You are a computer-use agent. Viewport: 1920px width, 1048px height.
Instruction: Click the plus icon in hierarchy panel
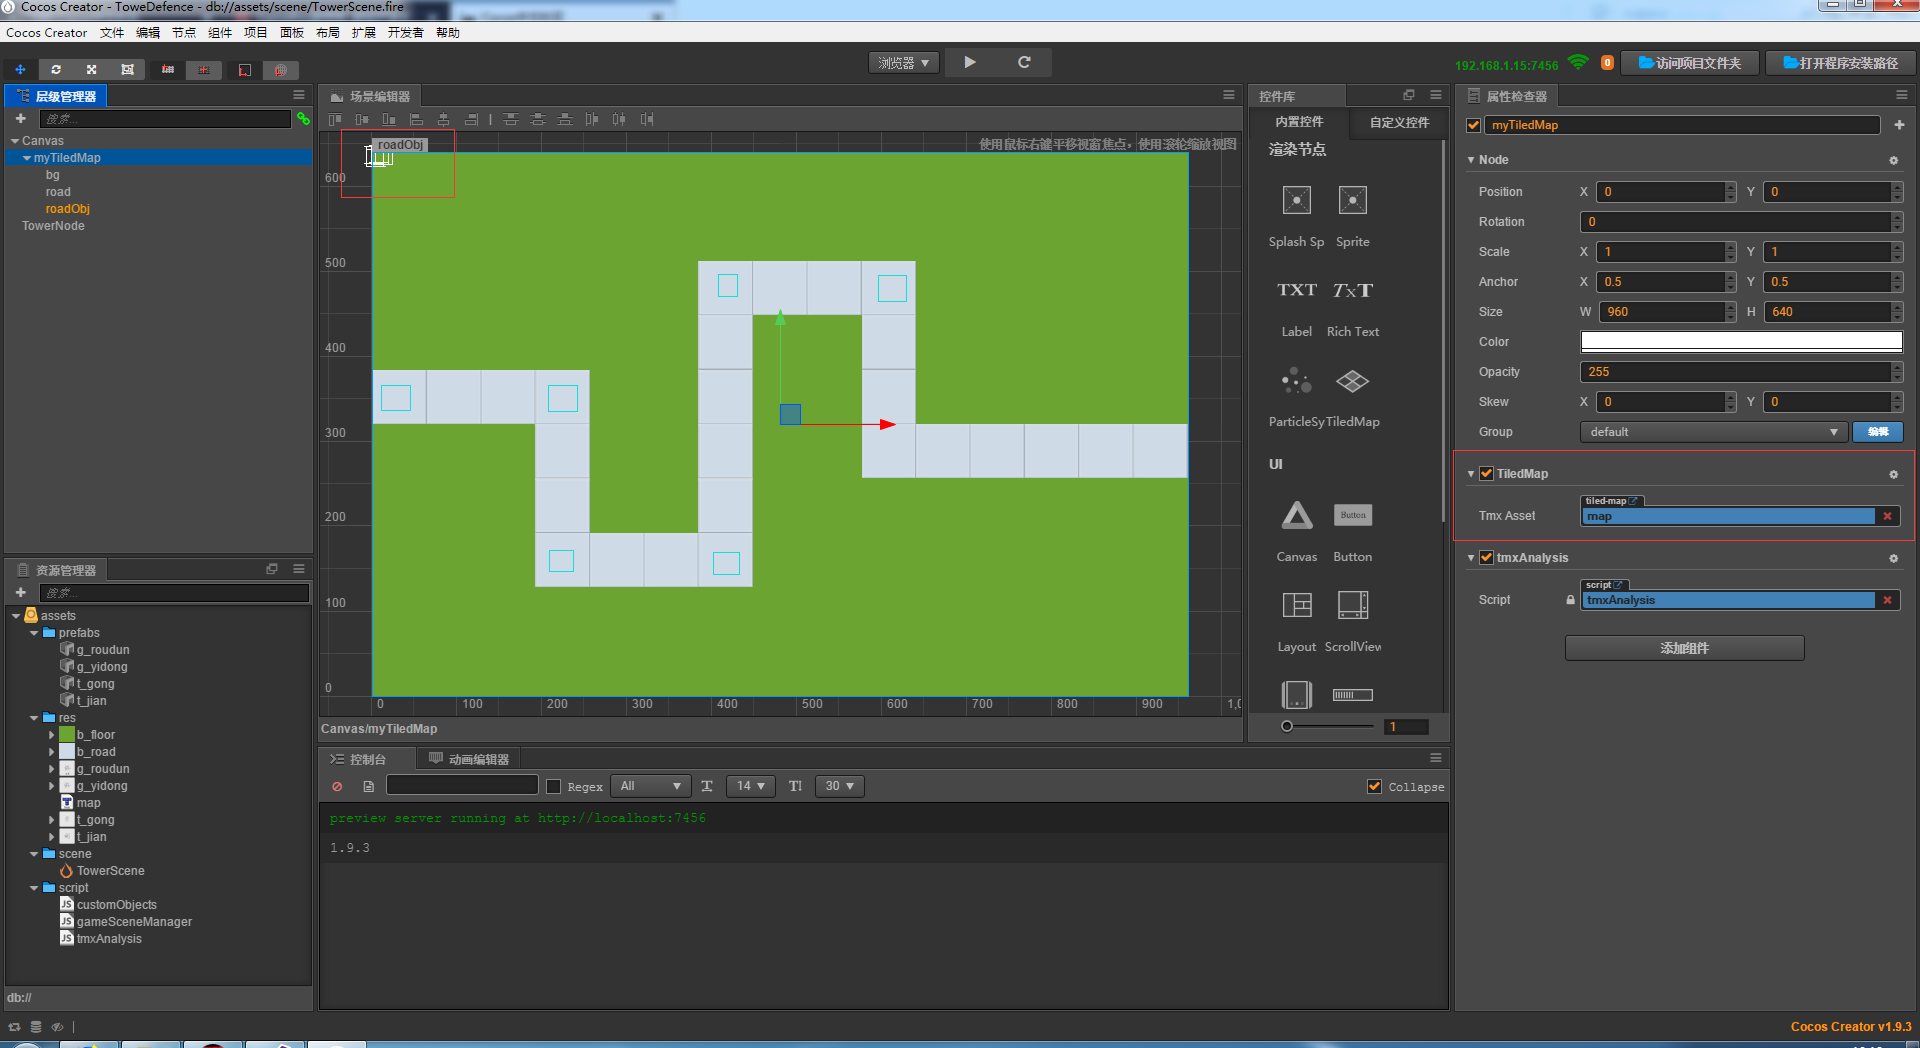pyautogui.click(x=20, y=119)
